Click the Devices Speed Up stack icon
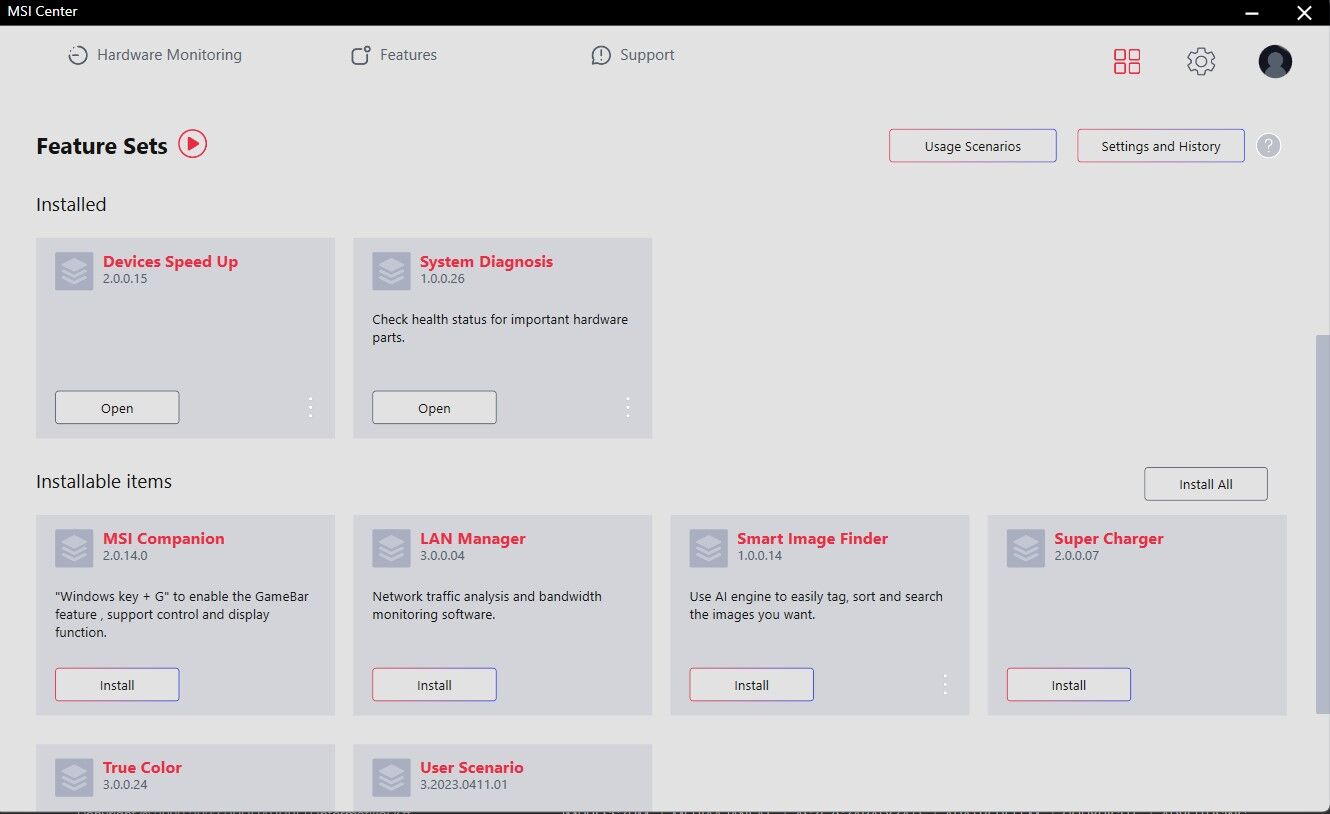1330x814 pixels. 74,271
